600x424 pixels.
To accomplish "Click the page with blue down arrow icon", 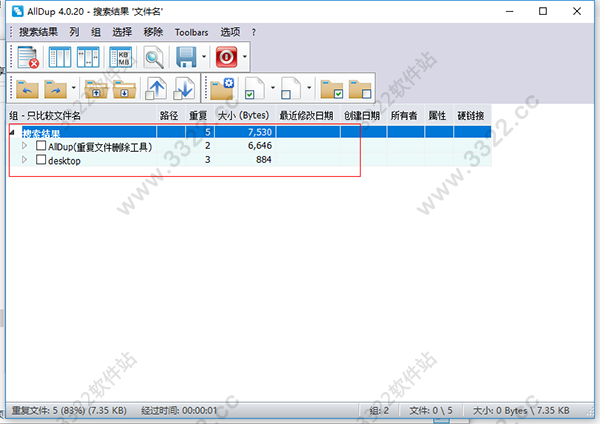I will pos(184,88).
